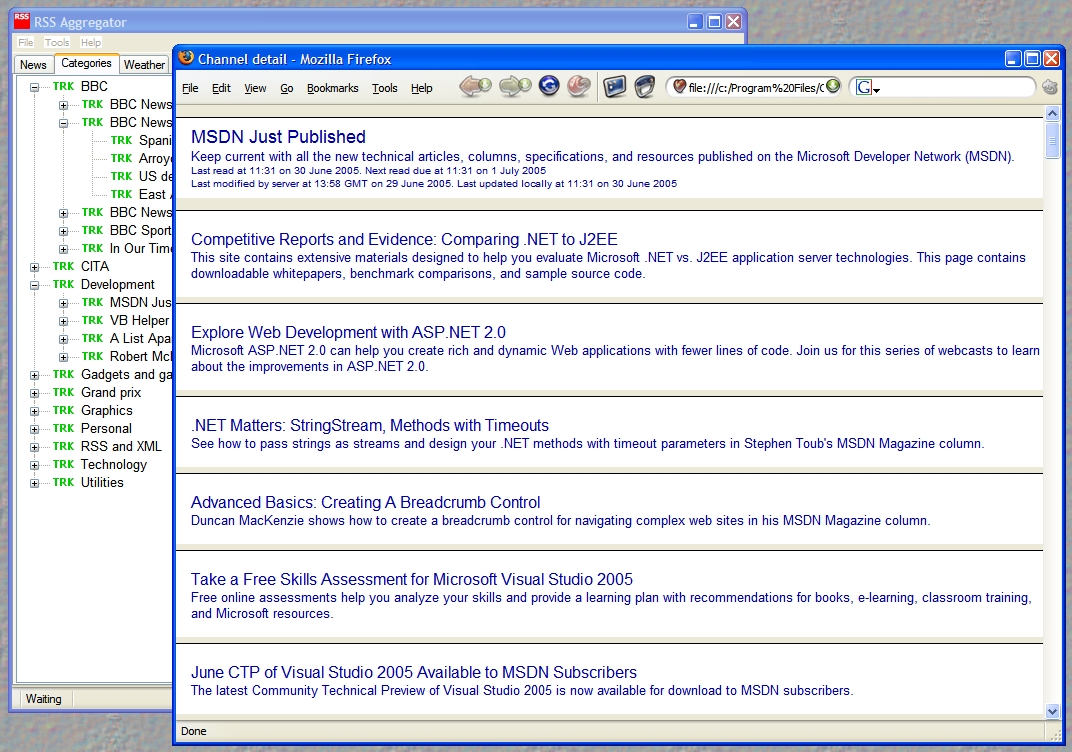This screenshot has height=752, width=1072.
Task: Open the Google search engine dropdown
Action: (876, 90)
